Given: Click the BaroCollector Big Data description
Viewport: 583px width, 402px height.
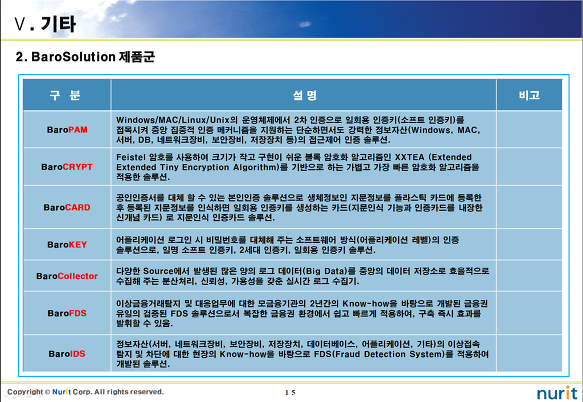Looking at the screenshot, I should pos(303,276).
